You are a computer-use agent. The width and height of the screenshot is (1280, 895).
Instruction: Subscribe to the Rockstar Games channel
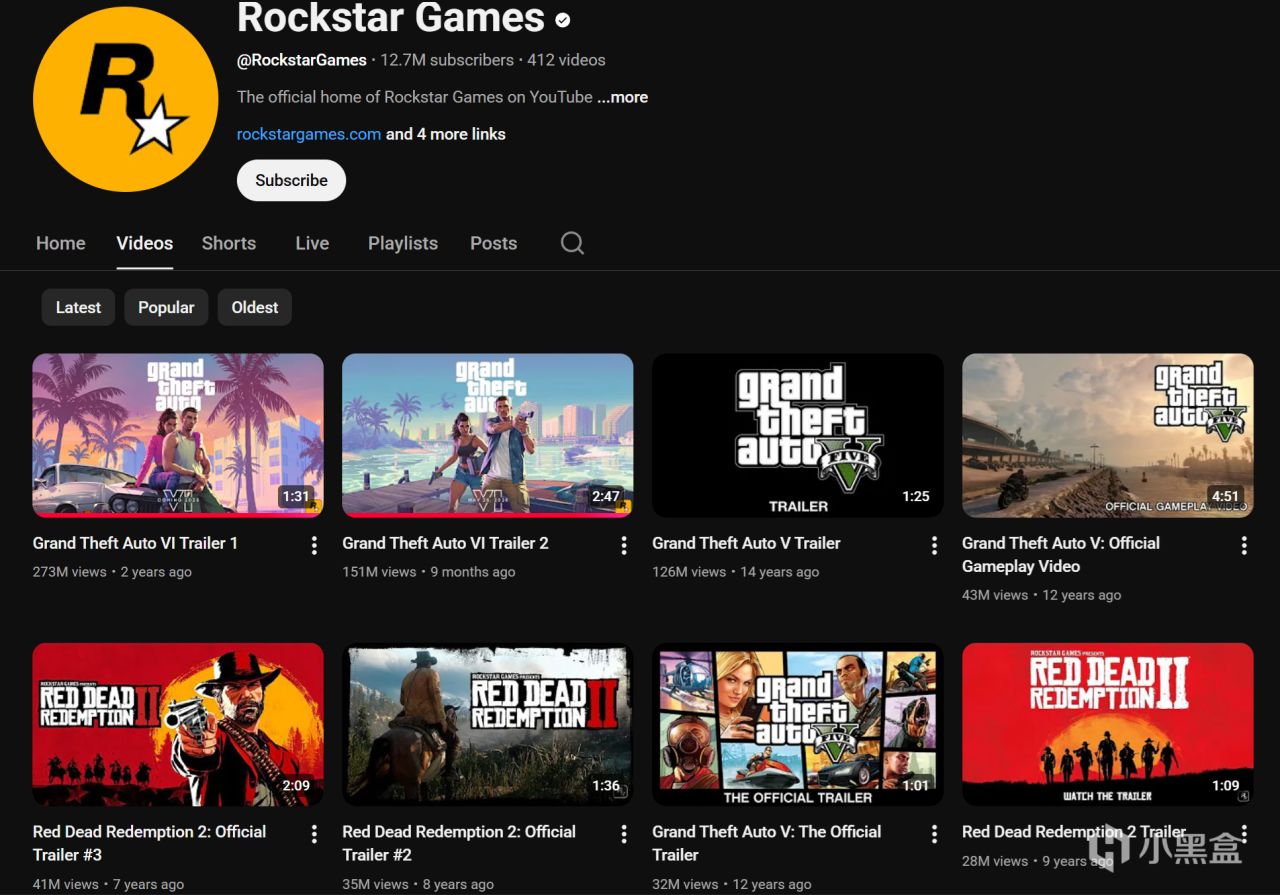tap(291, 180)
